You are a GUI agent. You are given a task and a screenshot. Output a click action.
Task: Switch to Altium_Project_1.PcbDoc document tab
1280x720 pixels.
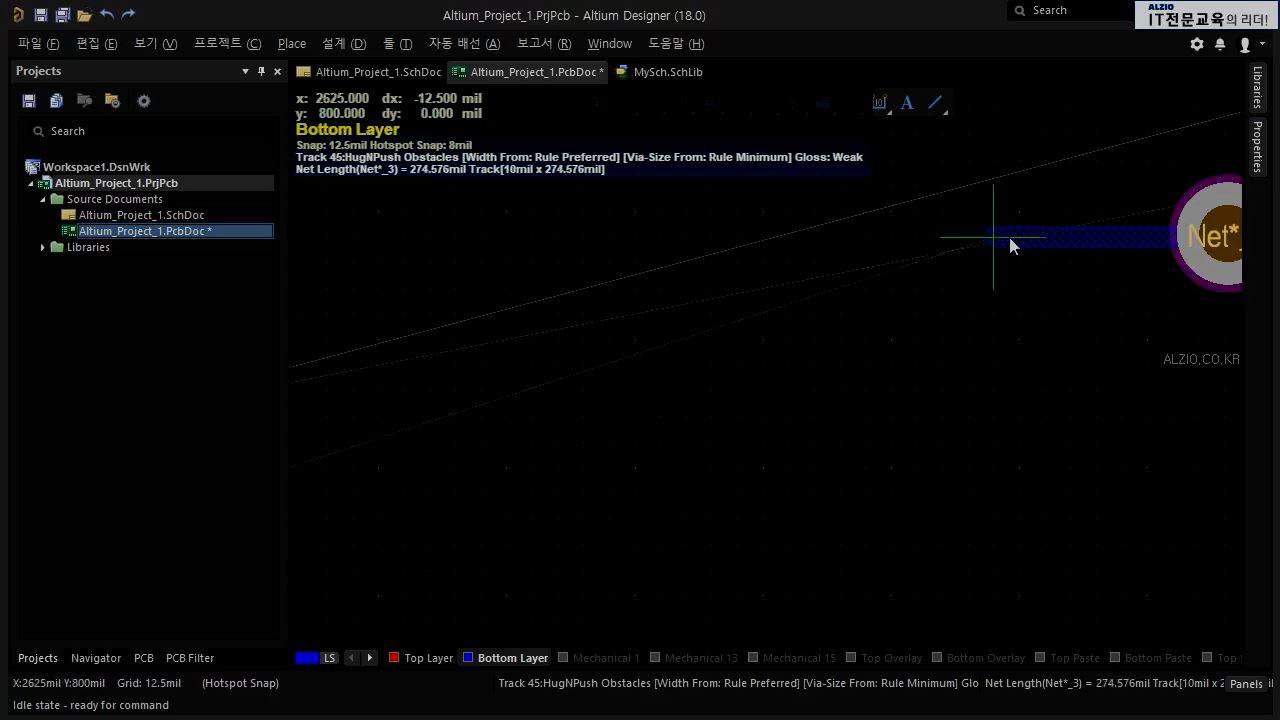pyautogui.click(x=528, y=72)
